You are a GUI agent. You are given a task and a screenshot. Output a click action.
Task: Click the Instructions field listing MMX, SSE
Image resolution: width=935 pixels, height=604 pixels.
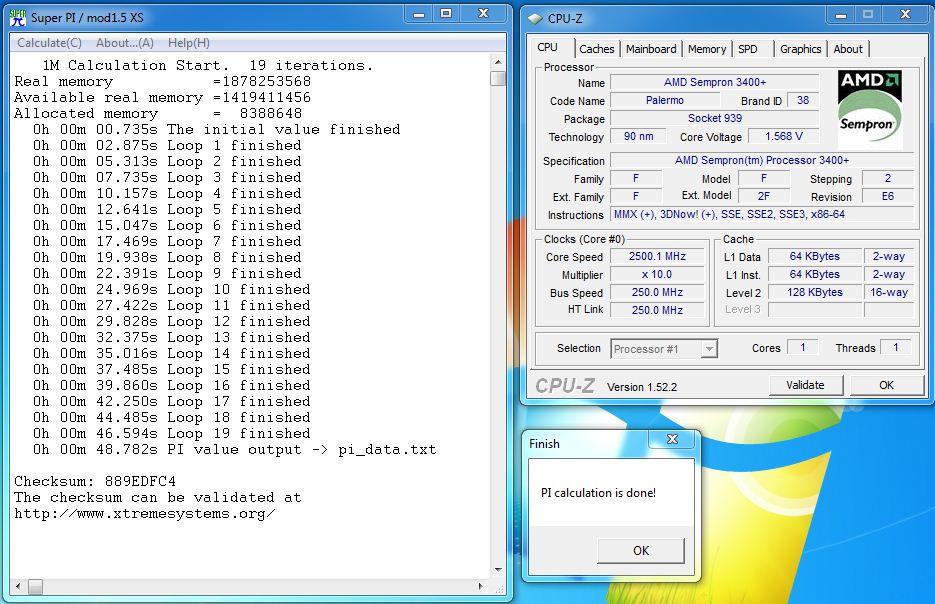coord(762,214)
